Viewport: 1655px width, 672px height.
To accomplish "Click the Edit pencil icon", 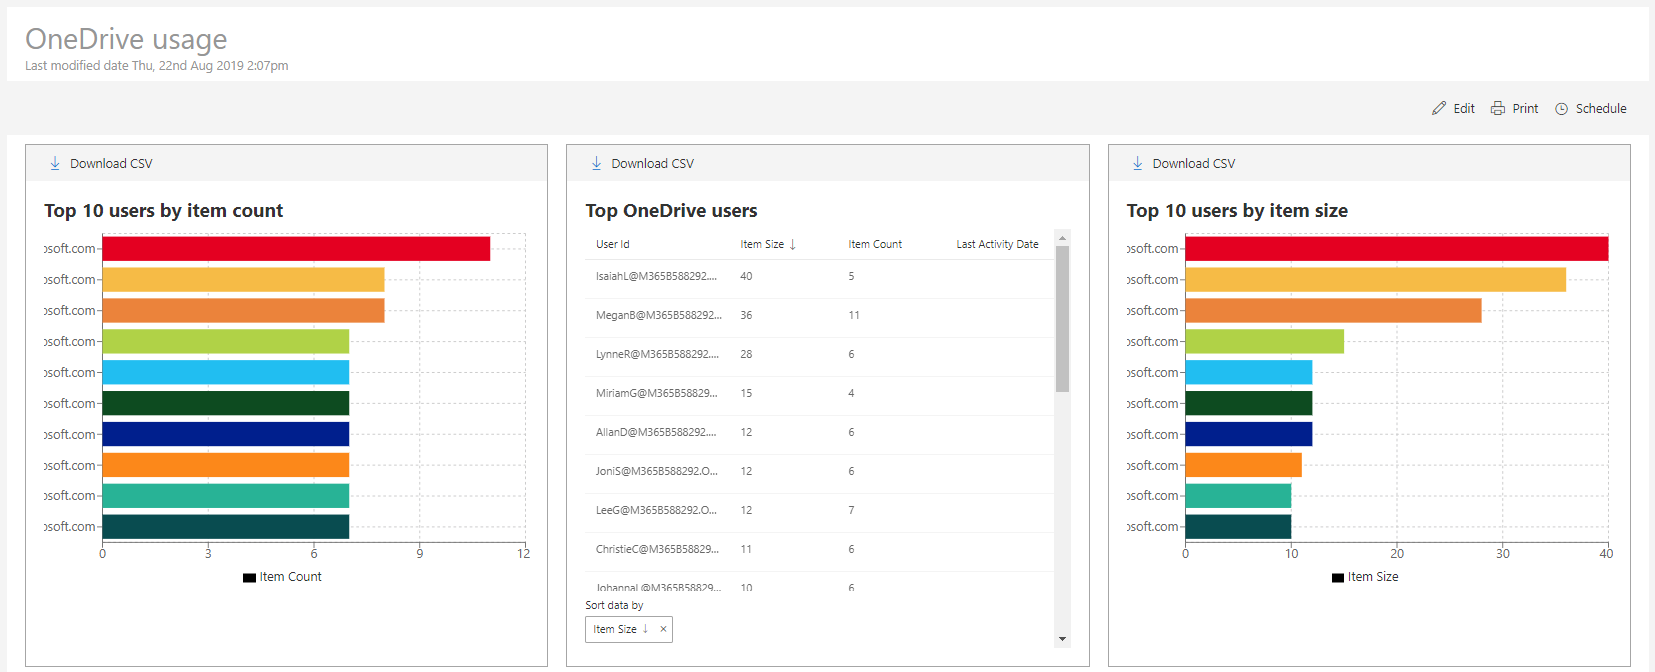I will 1439,108.
